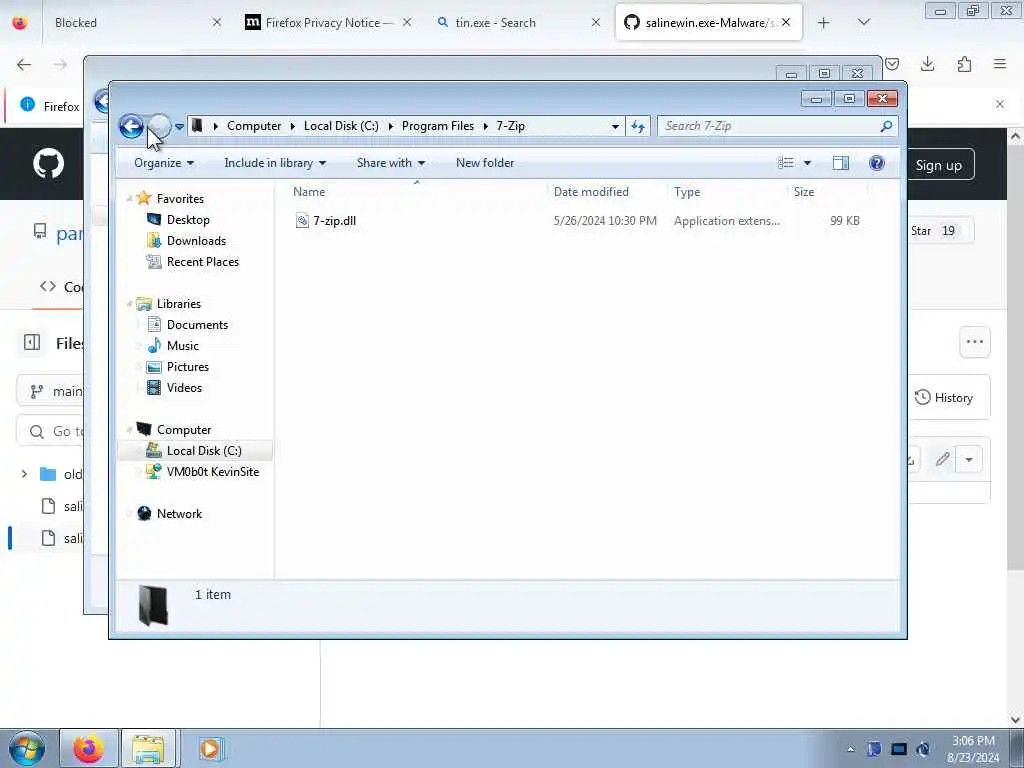Open Documents library

[x=197, y=325]
